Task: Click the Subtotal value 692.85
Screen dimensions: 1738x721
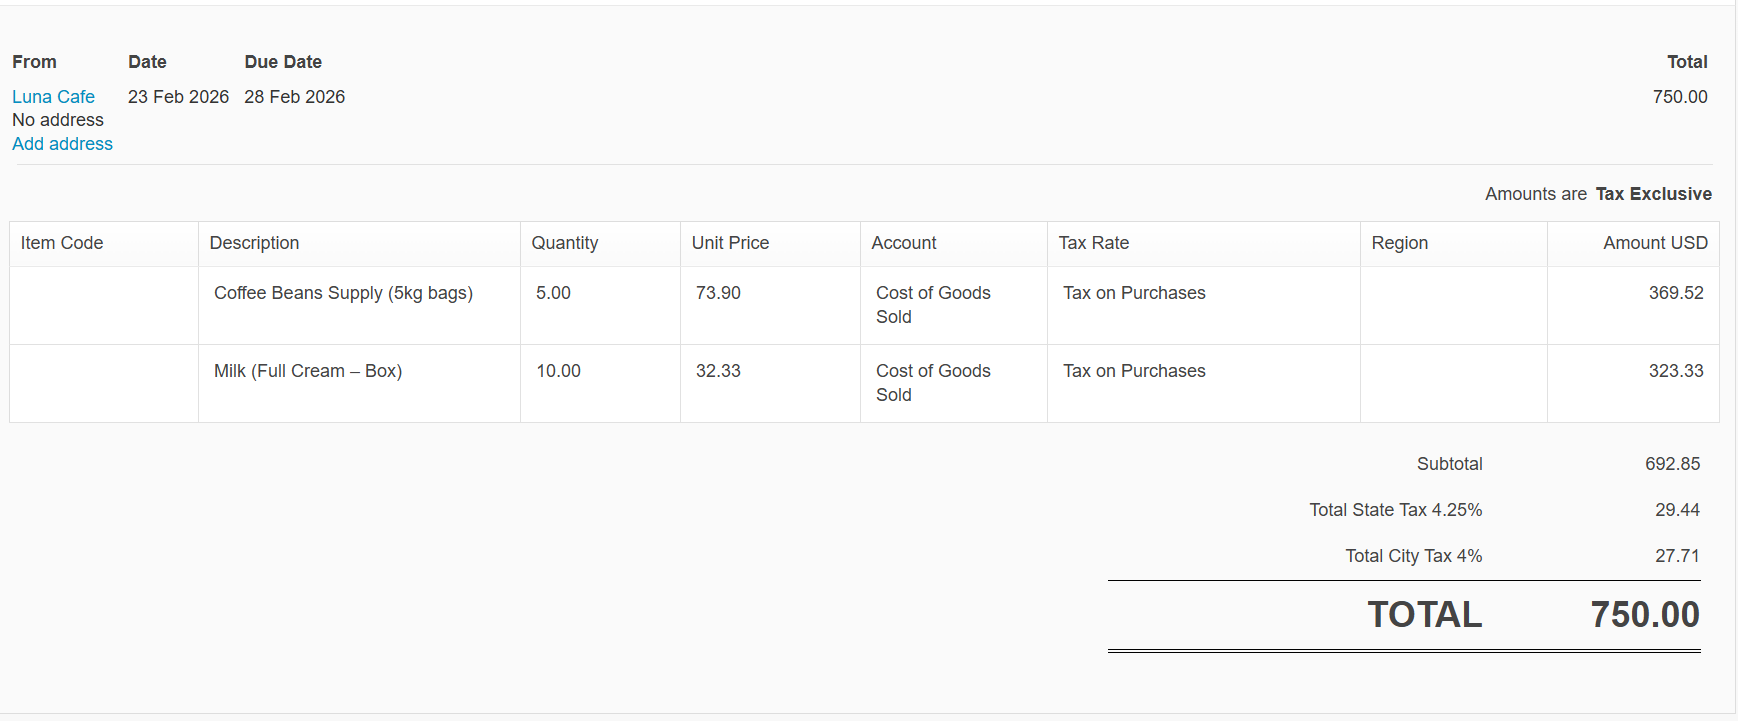Action: click(1672, 464)
